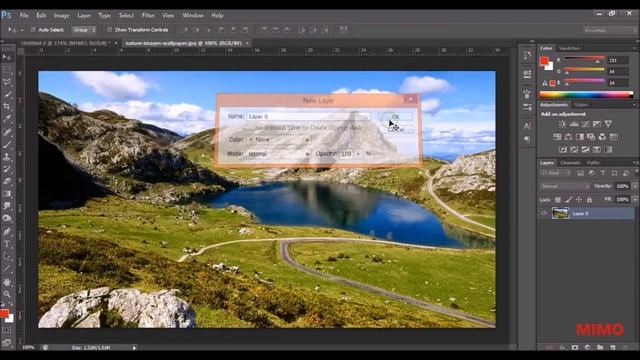Add a Black & White adjustment

coord(580,137)
